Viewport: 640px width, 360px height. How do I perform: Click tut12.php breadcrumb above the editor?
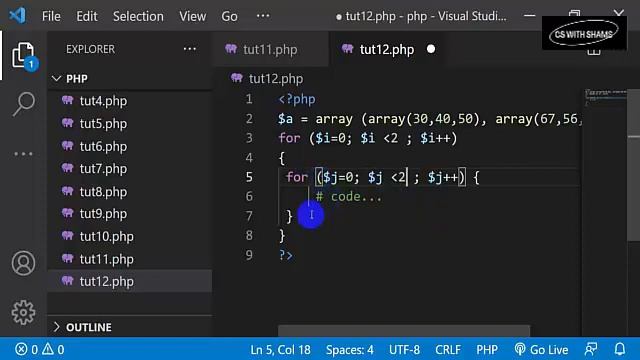tap(276, 78)
